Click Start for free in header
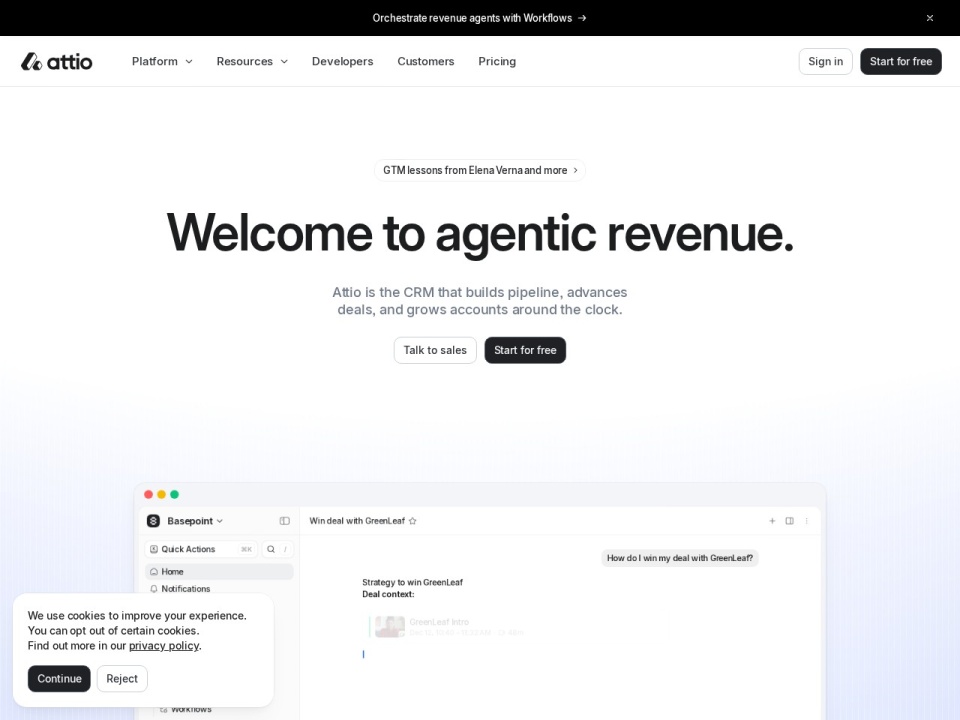Viewport: 960px width, 720px height. pyautogui.click(x=901, y=61)
